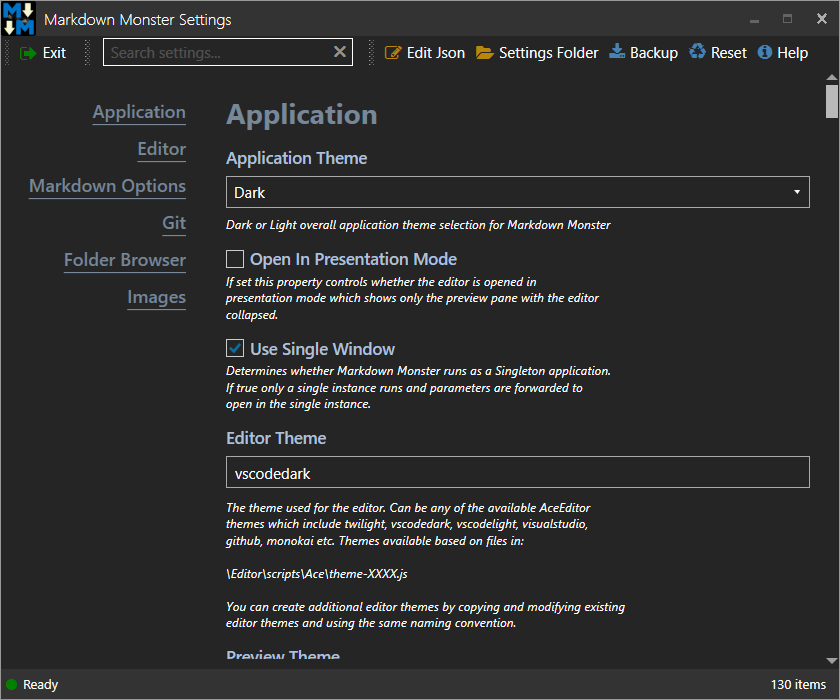Click the 'Use Single Window' label
Screen dimensions: 840x700
[x=322, y=349]
